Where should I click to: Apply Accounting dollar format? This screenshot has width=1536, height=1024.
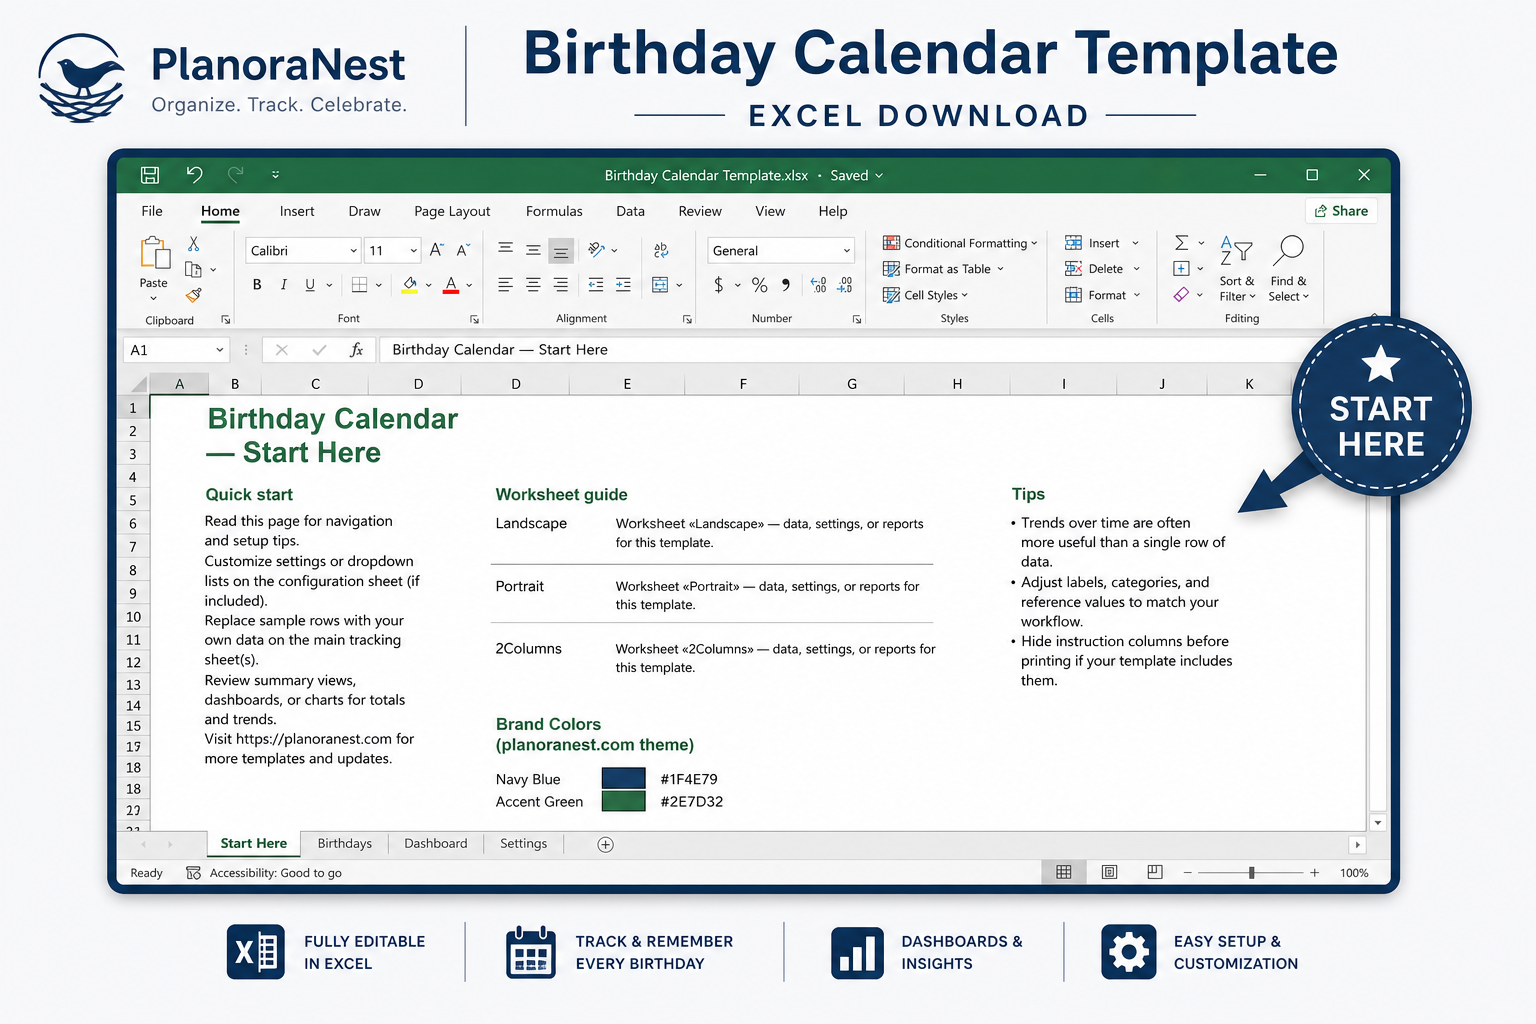719,285
